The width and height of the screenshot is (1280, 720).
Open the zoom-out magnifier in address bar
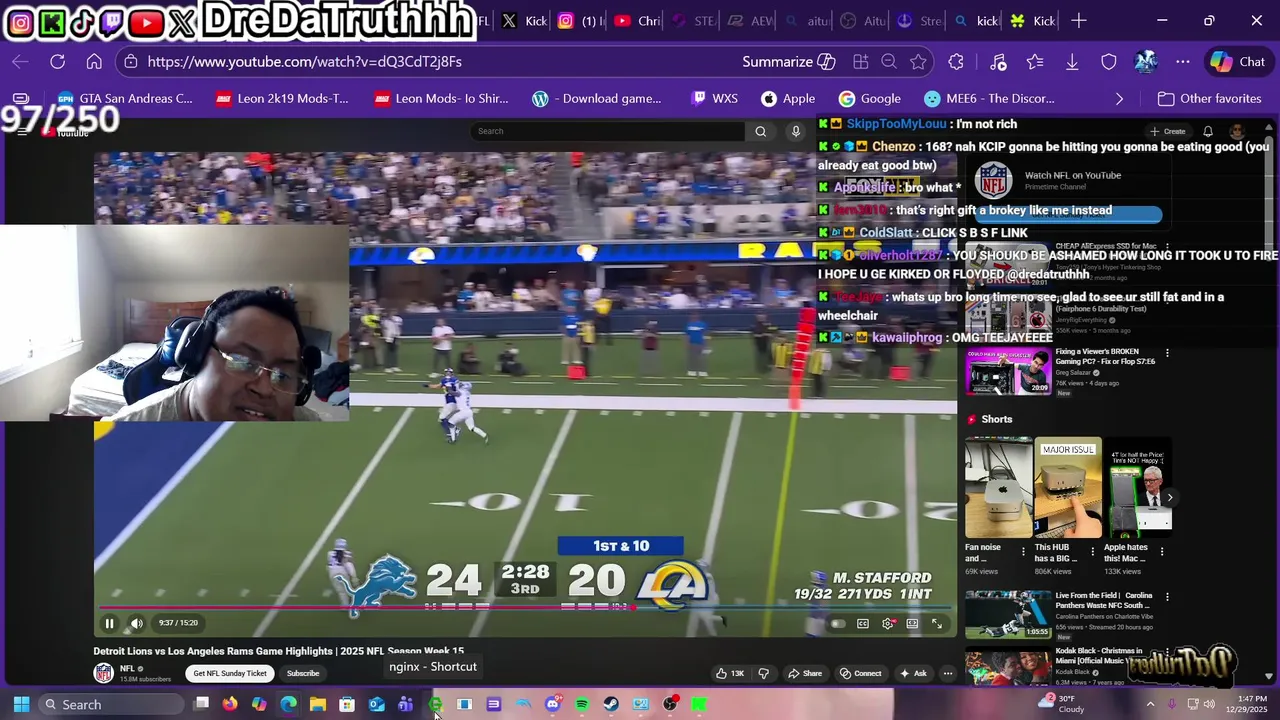(889, 62)
